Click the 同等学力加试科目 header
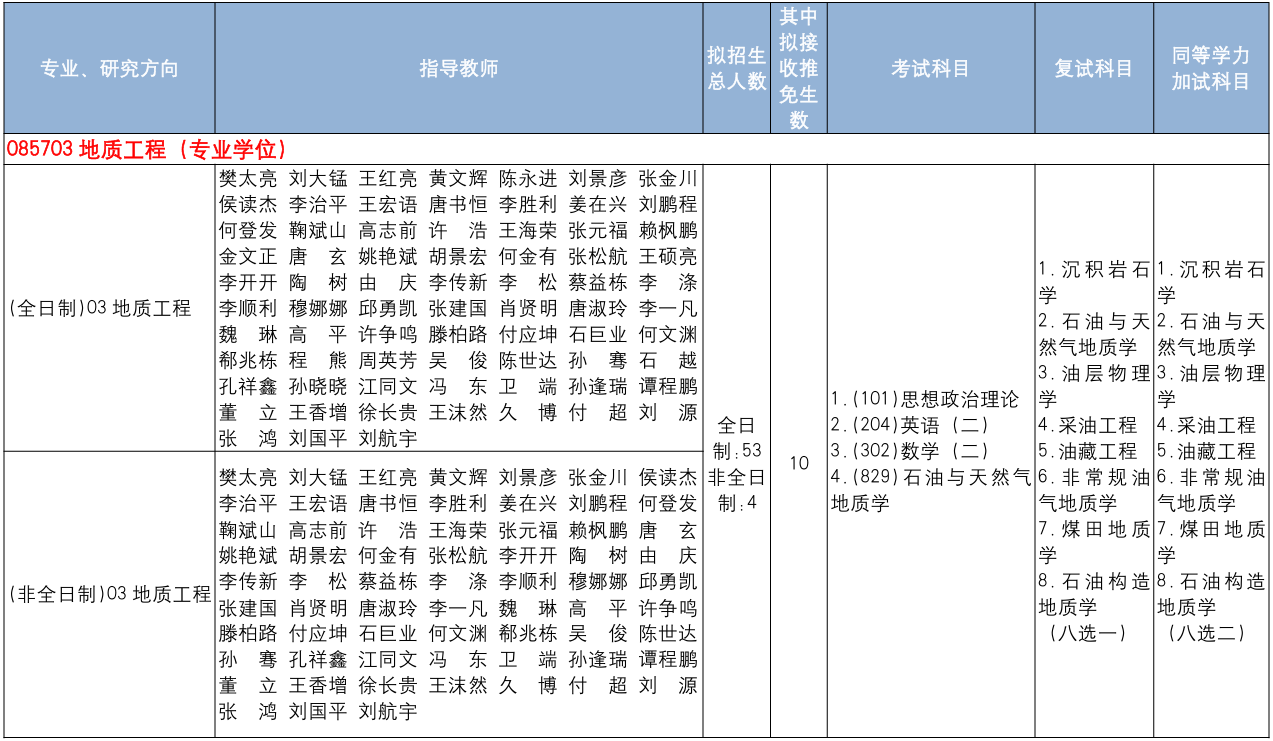 (x=1211, y=69)
